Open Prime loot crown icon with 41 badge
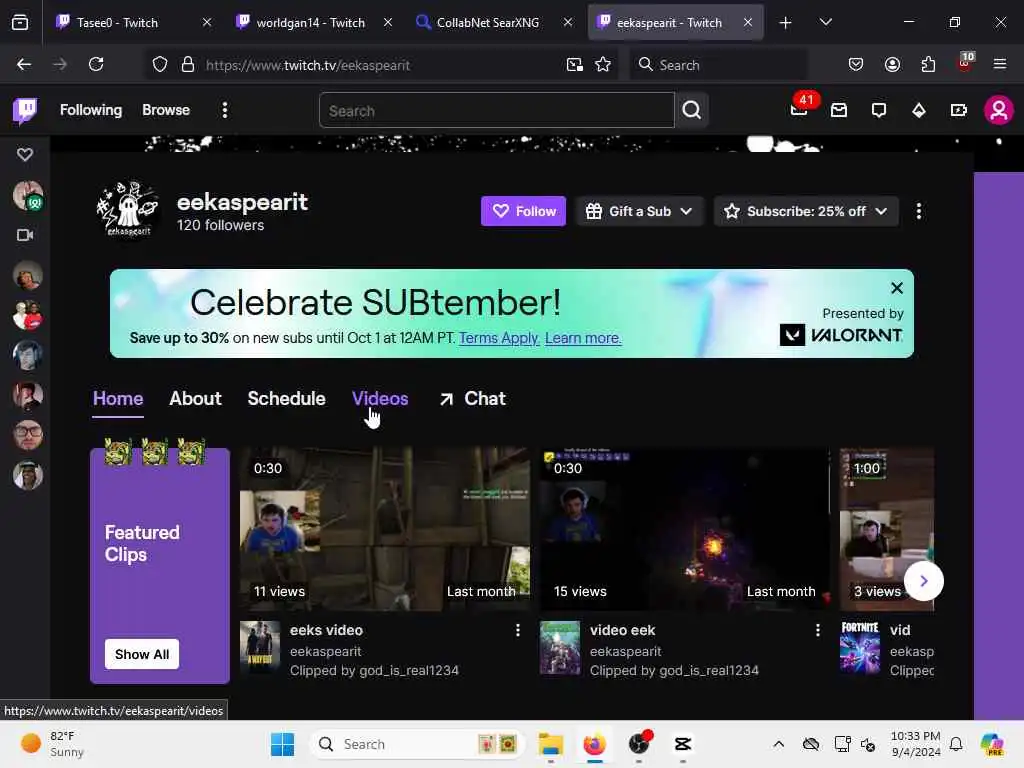This screenshot has height=768, width=1024. pyautogui.click(x=799, y=110)
